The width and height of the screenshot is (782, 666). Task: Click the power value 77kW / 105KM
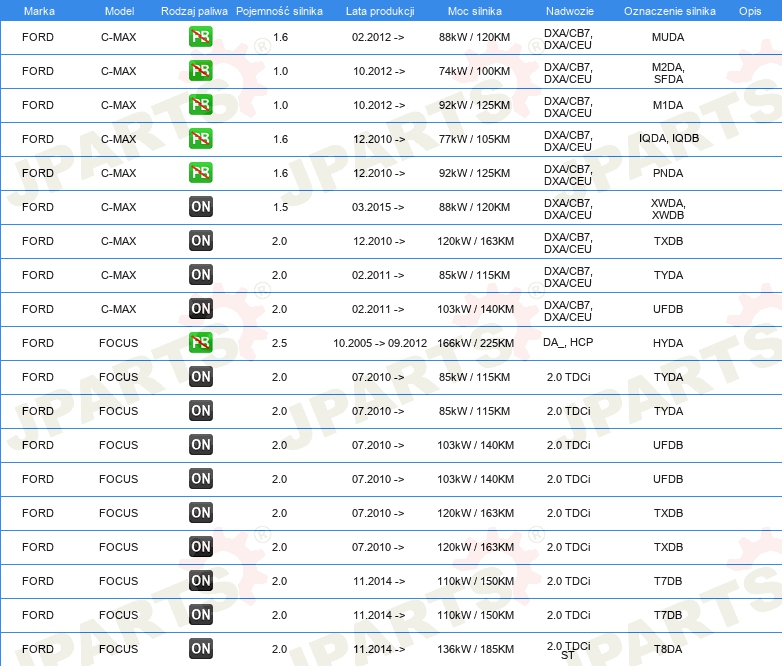coord(474,139)
